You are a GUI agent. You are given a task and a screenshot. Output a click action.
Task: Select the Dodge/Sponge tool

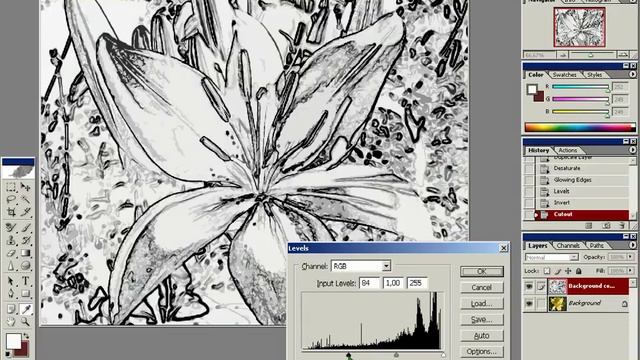coord(25,266)
